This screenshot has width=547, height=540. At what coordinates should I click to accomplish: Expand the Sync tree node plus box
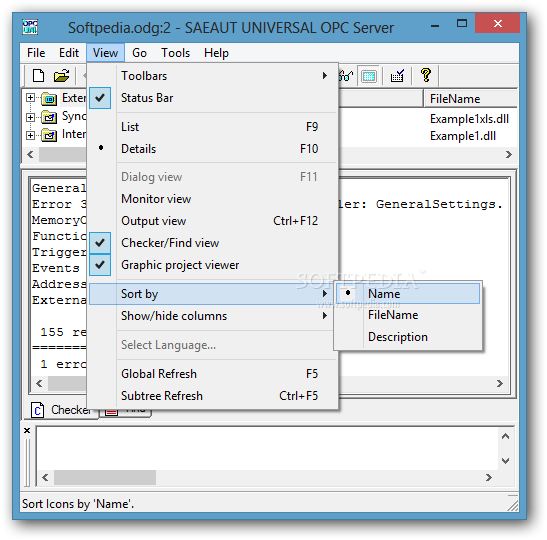pos(30,117)
